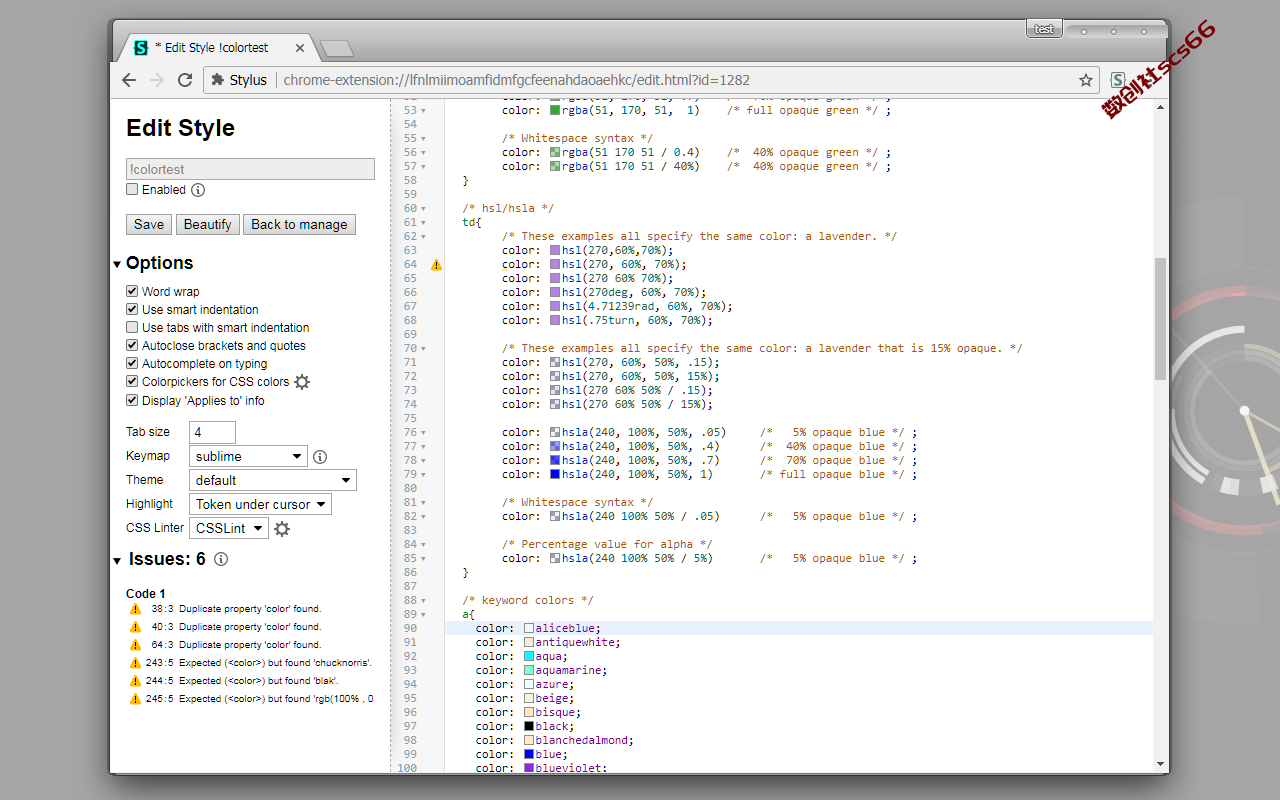Open CSS Linter settings gear
Image resolution: width=1280 pixels, height=800 pixels.
coord(282,528)
